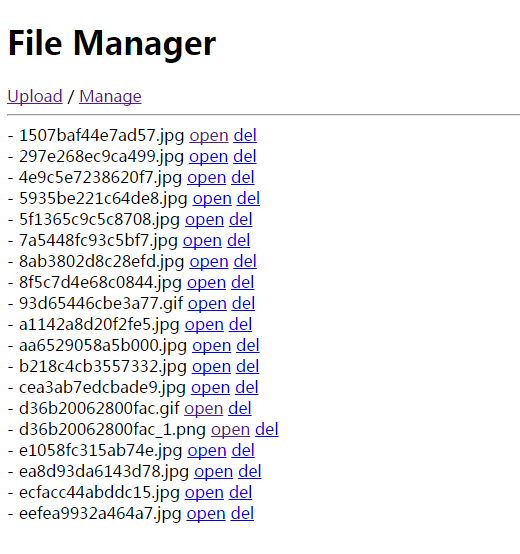Delete file 8f5c7d4e68c0844.jpg

click(243, 283)
